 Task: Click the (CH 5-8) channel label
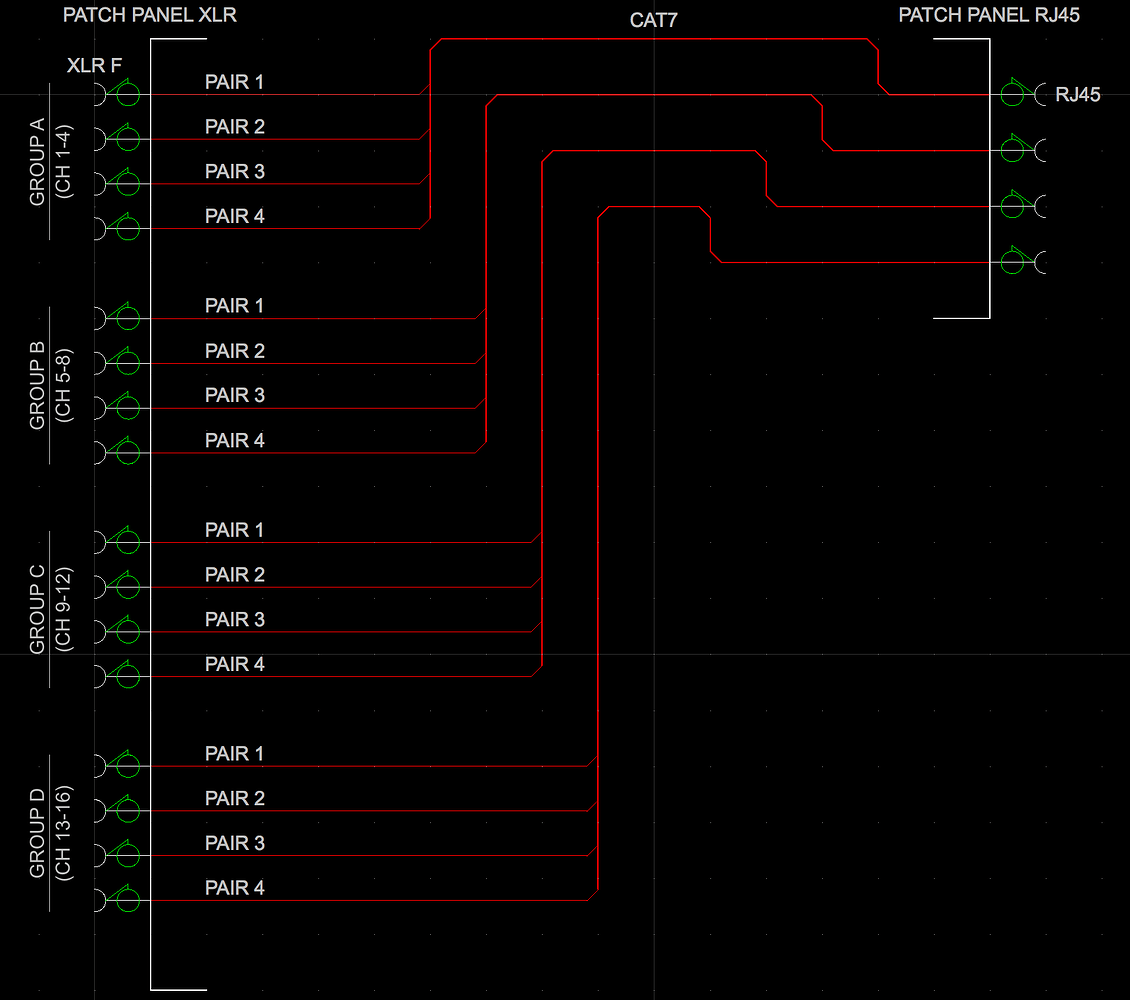63,385
